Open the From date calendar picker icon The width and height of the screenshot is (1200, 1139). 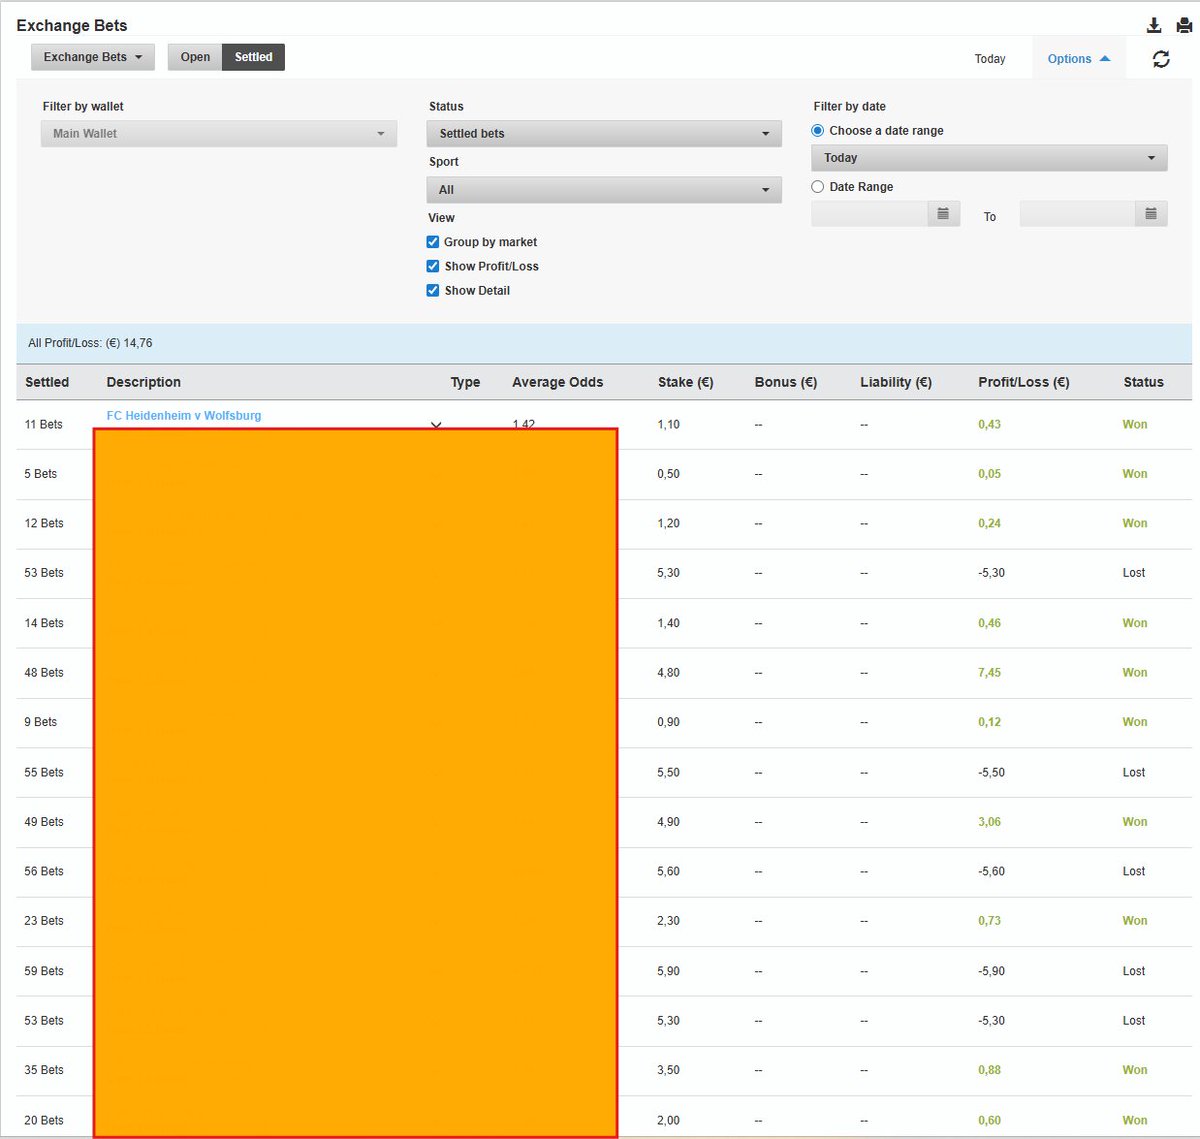pyautogui.click(x=943, y=214)
